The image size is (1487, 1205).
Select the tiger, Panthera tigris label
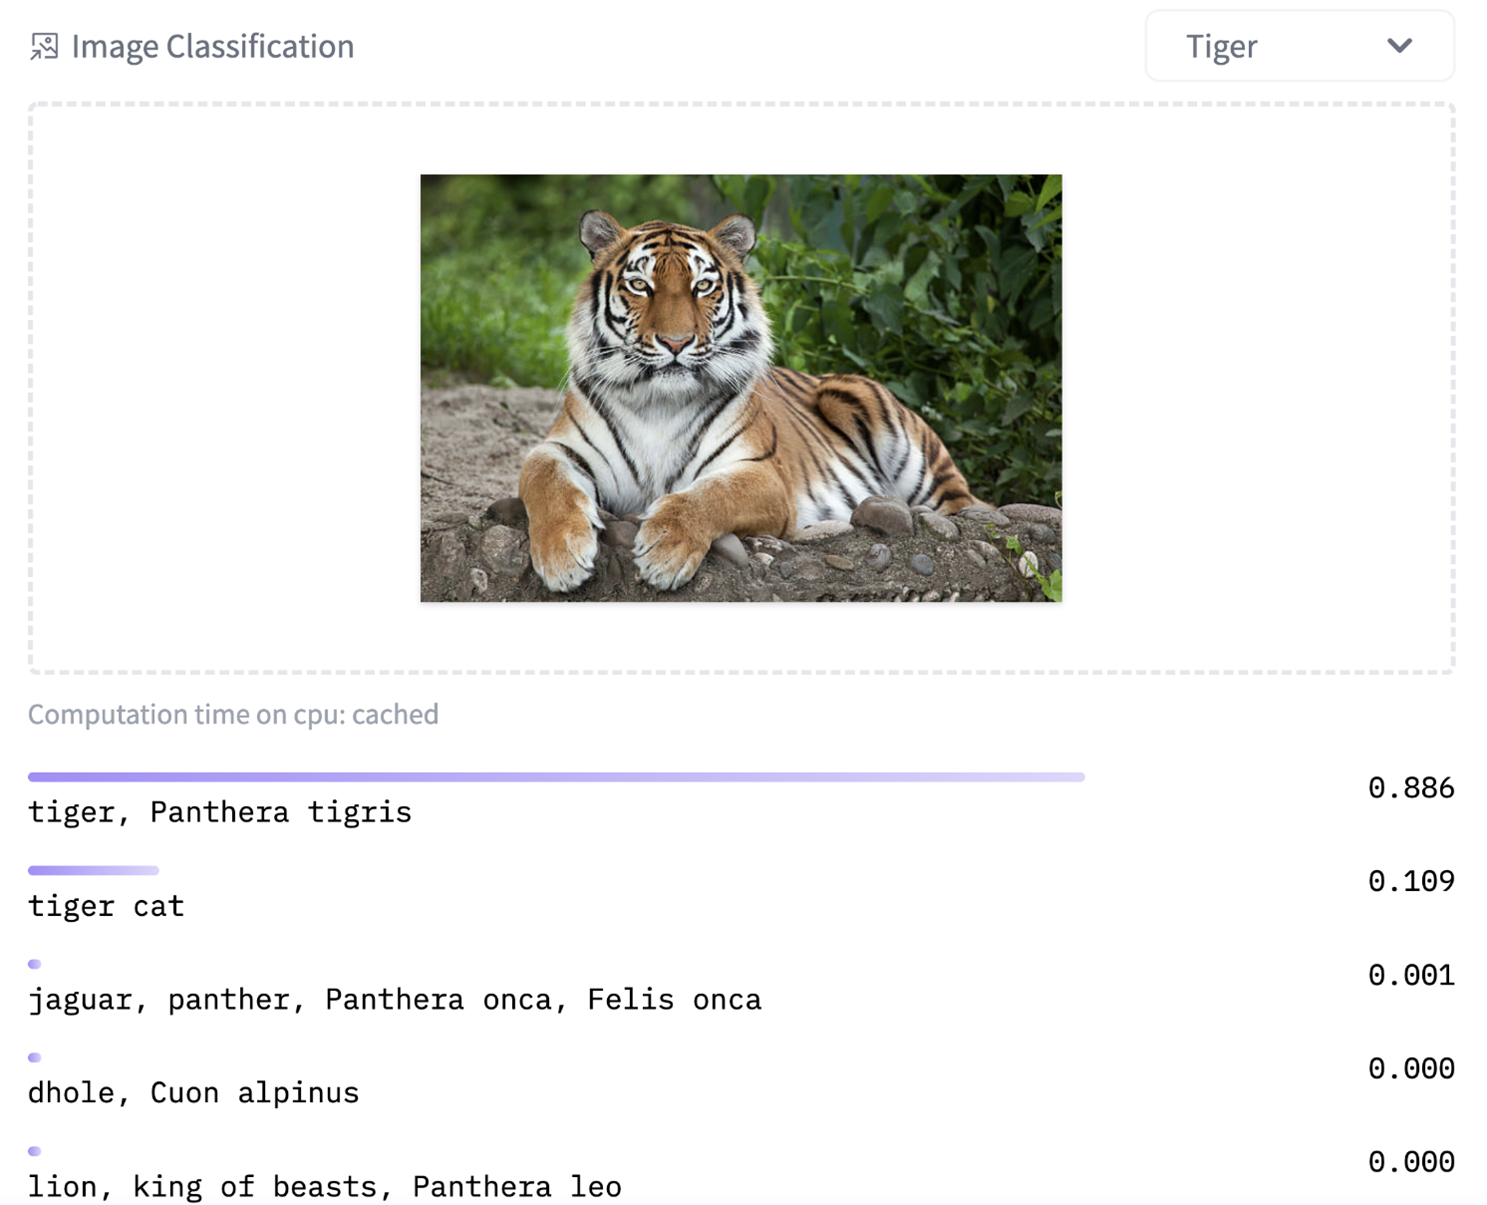(220, 812)
